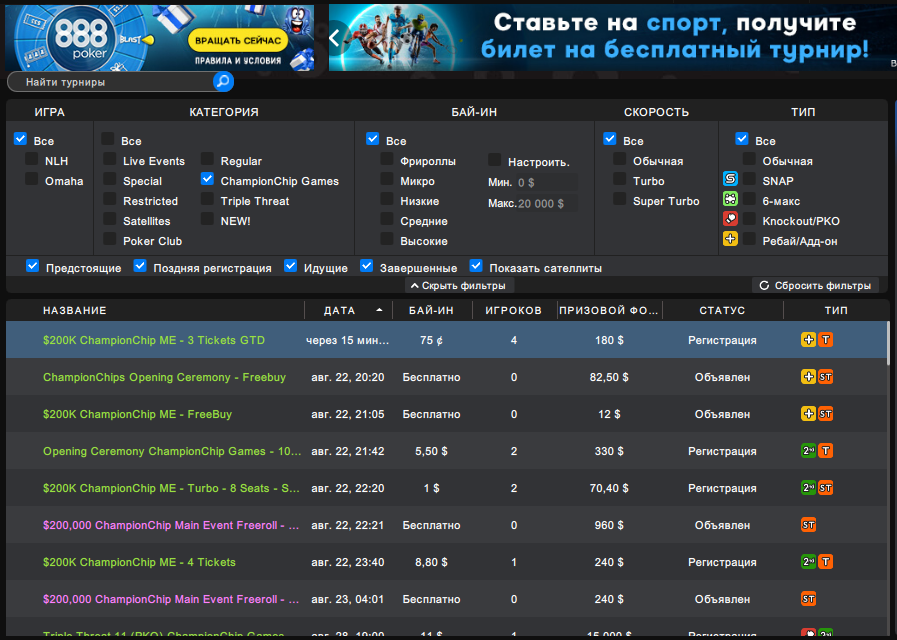Viewport: 897px width, 640px height.
Task: Click the ВРАЩАТЬ СЕЙЧАС banner button
Action: (x=238, y=41)
